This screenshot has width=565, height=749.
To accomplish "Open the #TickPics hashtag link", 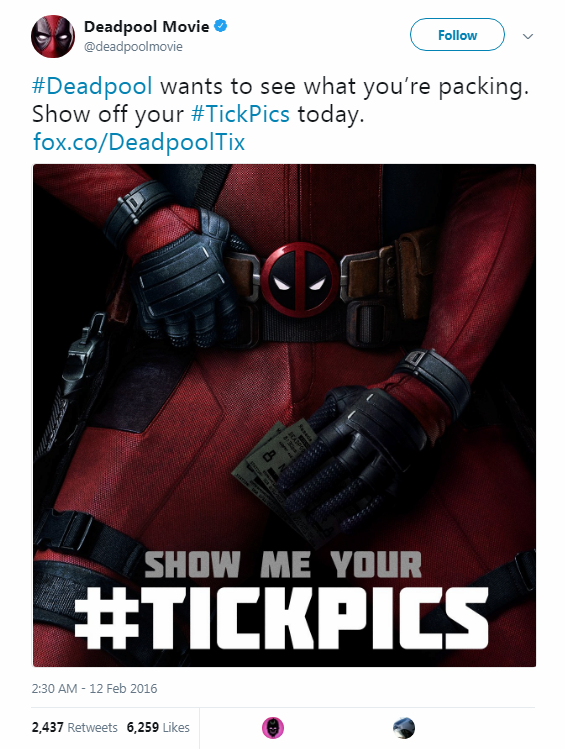I will 240,114.
